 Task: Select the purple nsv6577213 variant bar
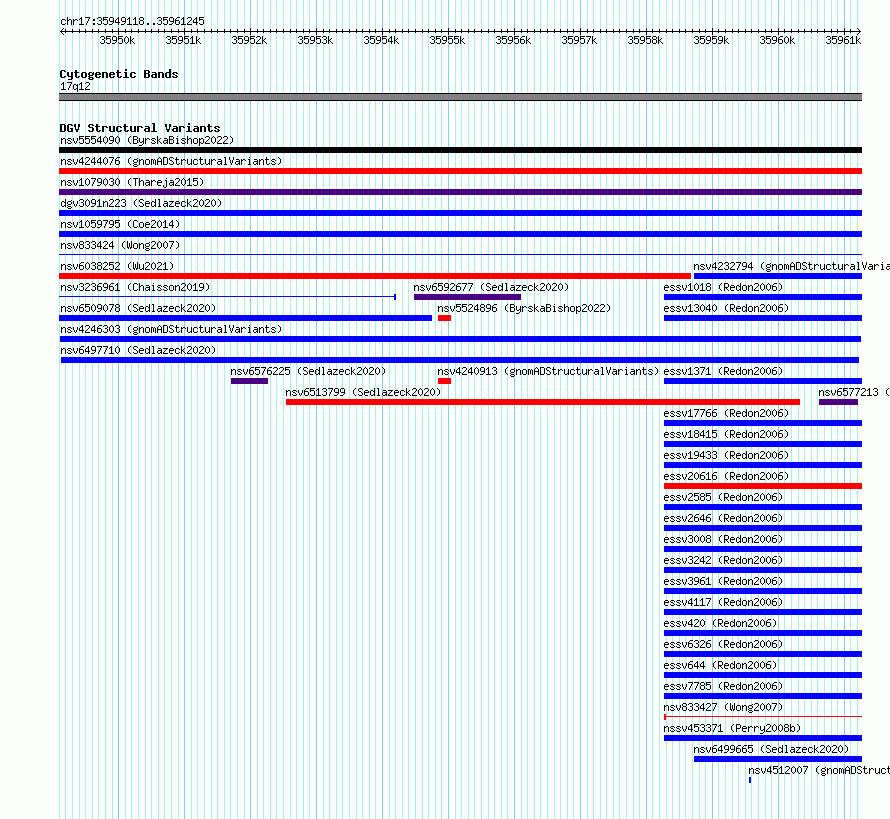click(x=838, y=402)
